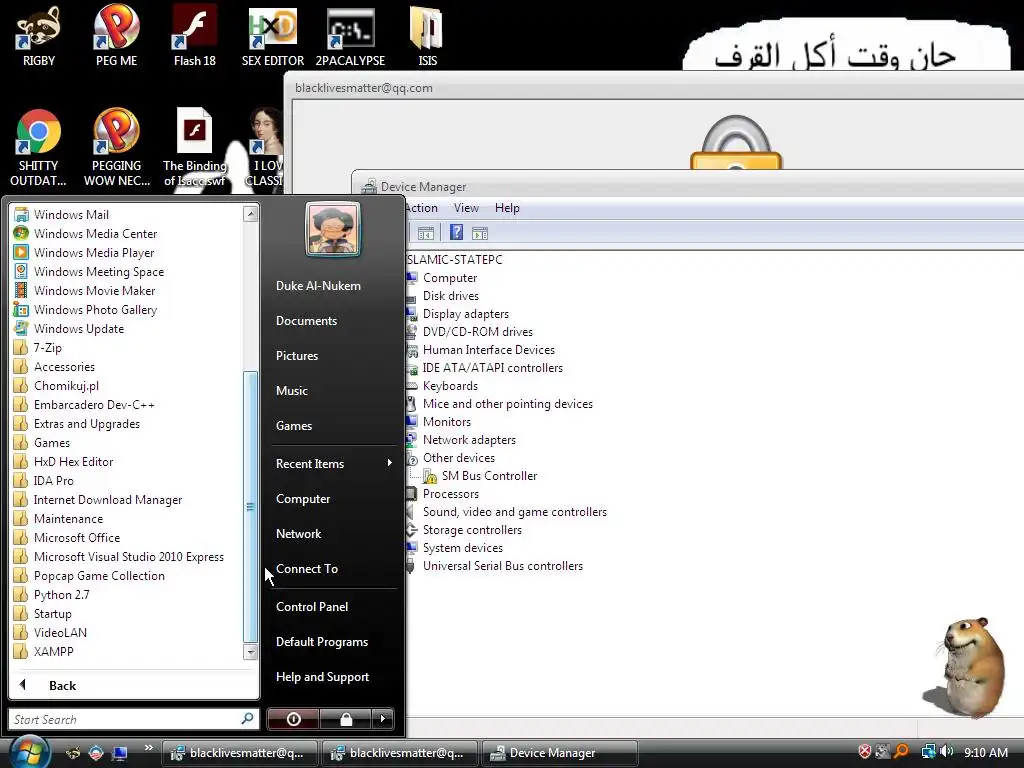Open Duke Al-Nukem user folder
This screenshot has height=768, width=1024.
318,285
